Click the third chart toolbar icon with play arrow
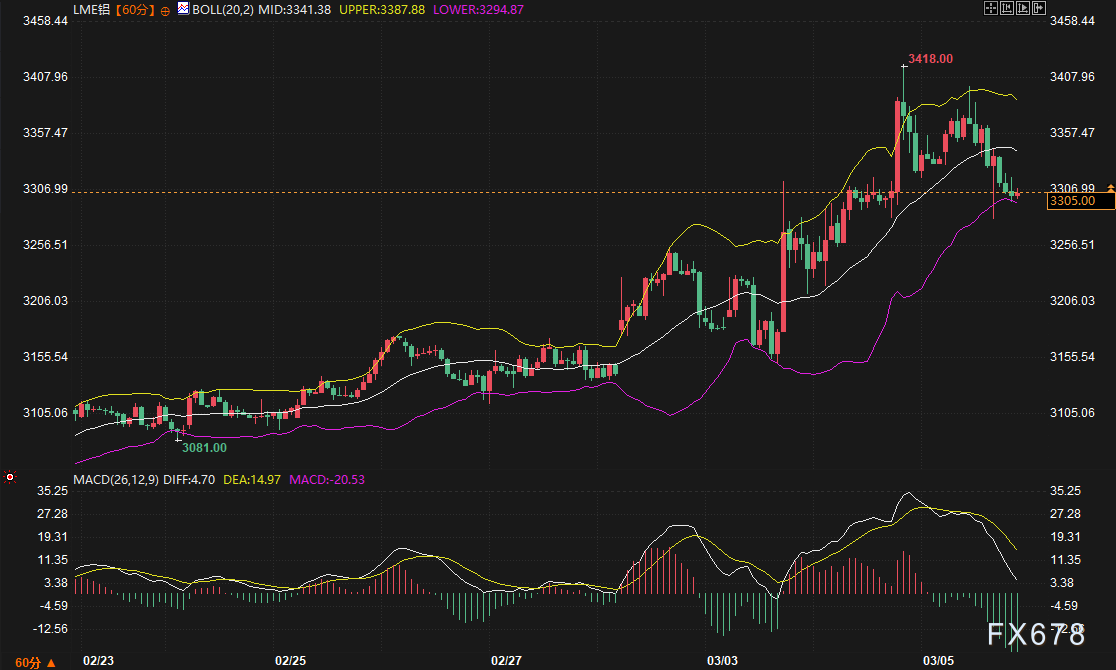Screen dimensions: 1116x670 pos(1023,8)
